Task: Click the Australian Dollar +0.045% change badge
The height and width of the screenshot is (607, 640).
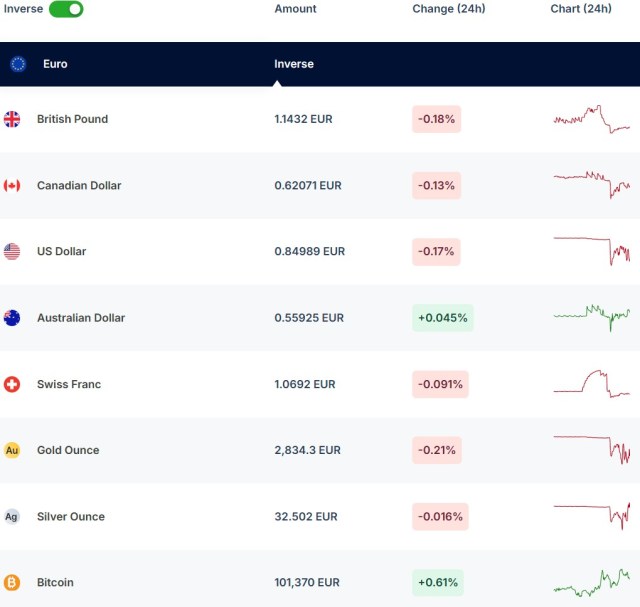Action: [x=441, y=318]
